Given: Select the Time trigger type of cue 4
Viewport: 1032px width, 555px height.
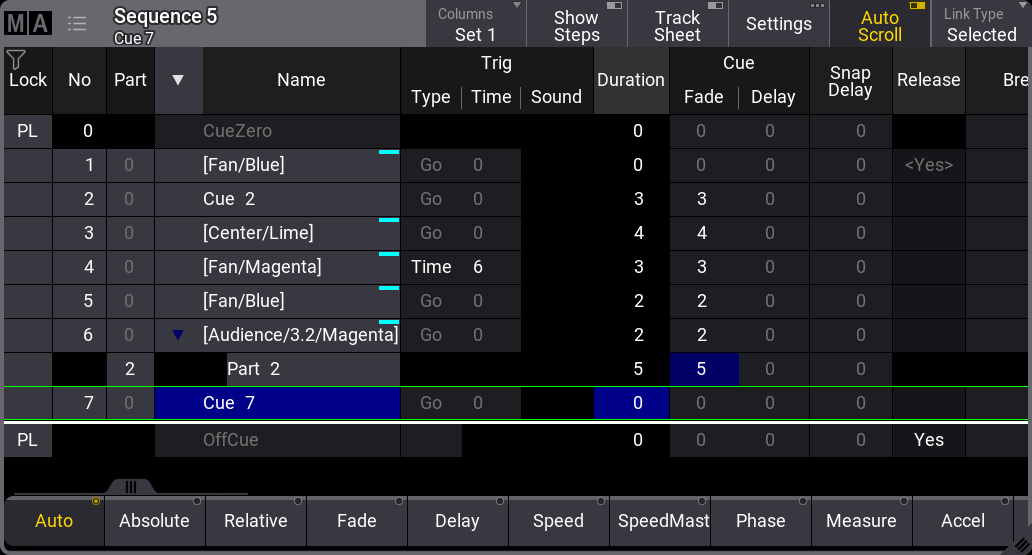Looking at the screenshot, I should [431, 267].
